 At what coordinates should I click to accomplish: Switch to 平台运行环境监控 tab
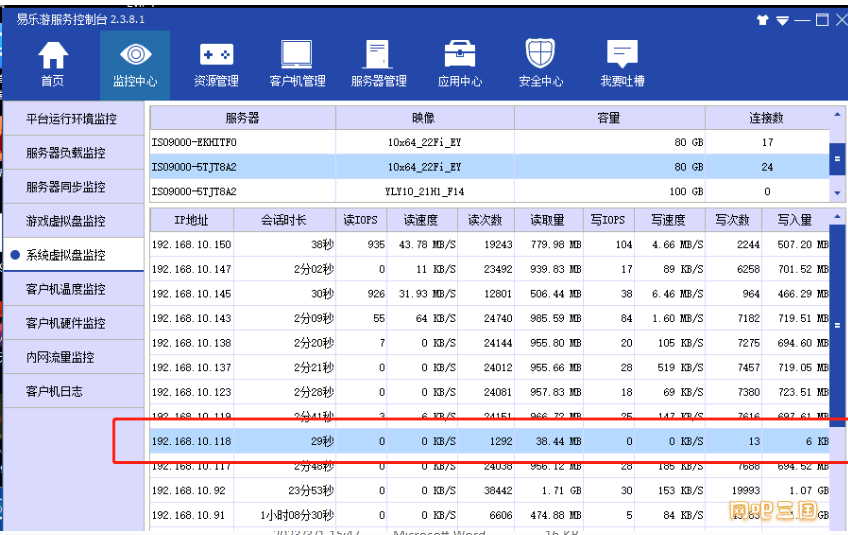(x=71, y=119)
